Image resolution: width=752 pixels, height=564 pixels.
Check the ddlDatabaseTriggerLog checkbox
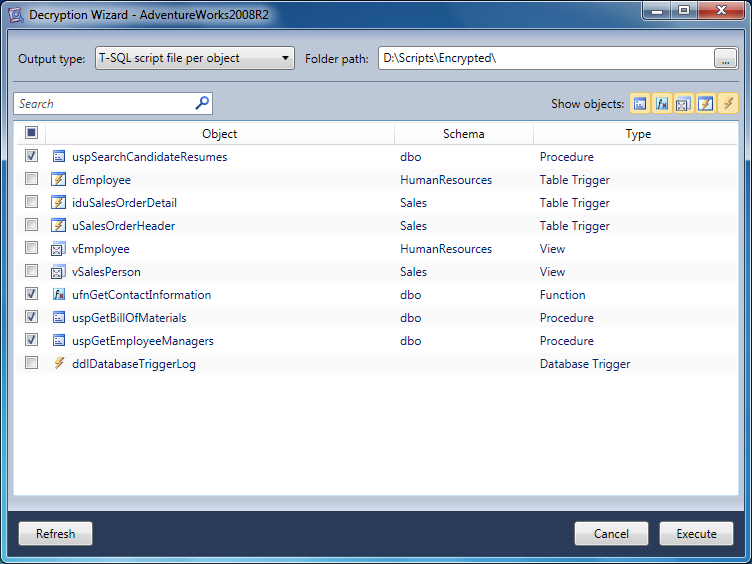tap(32, 363)
